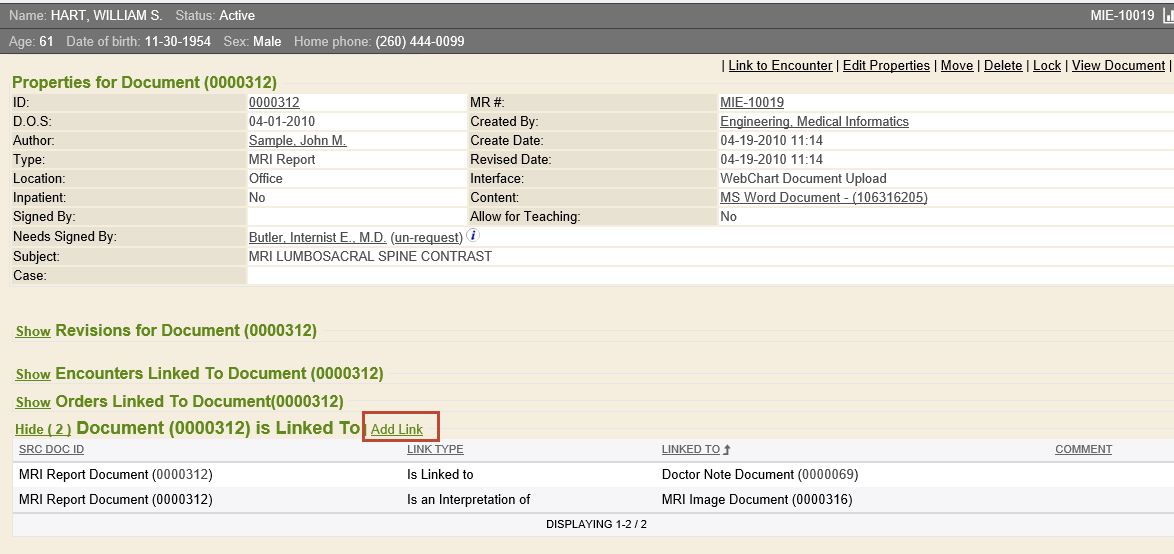Open MS Word Document content link
This screenshot has width=1174, height=554.
click(x=823, y=198)
